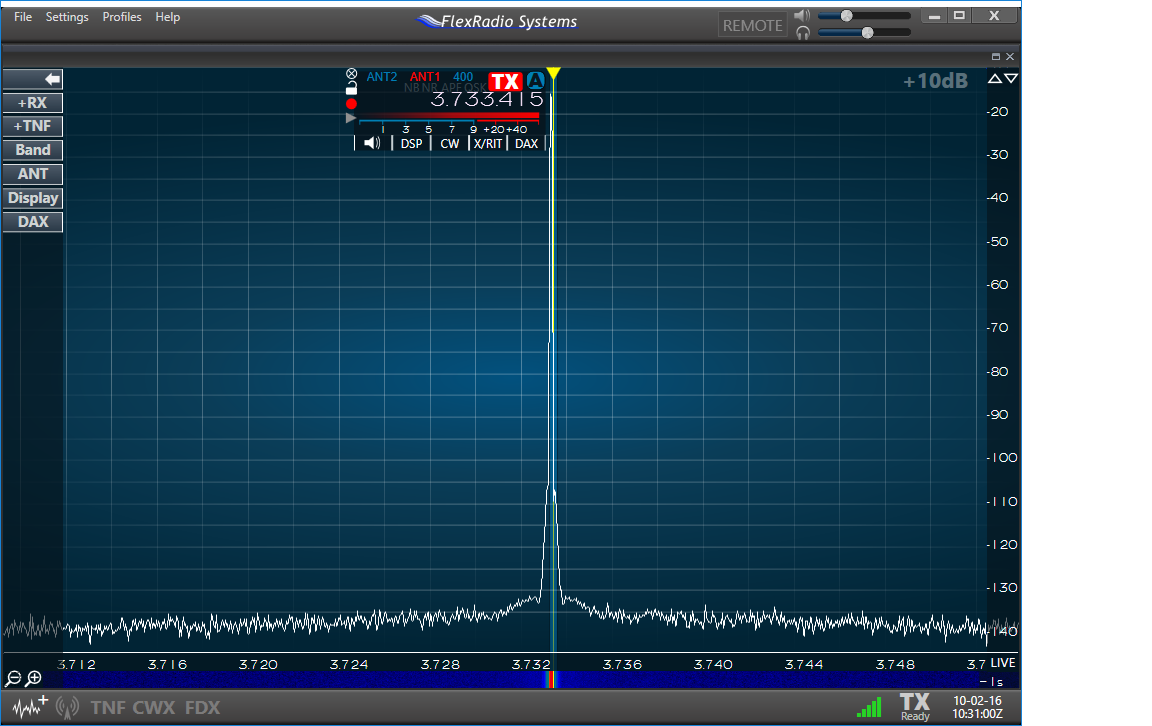Open the ANT1 transmit antenna dropdown
Viewport: 1152px width, 726px height.
[x=425, y=76]
